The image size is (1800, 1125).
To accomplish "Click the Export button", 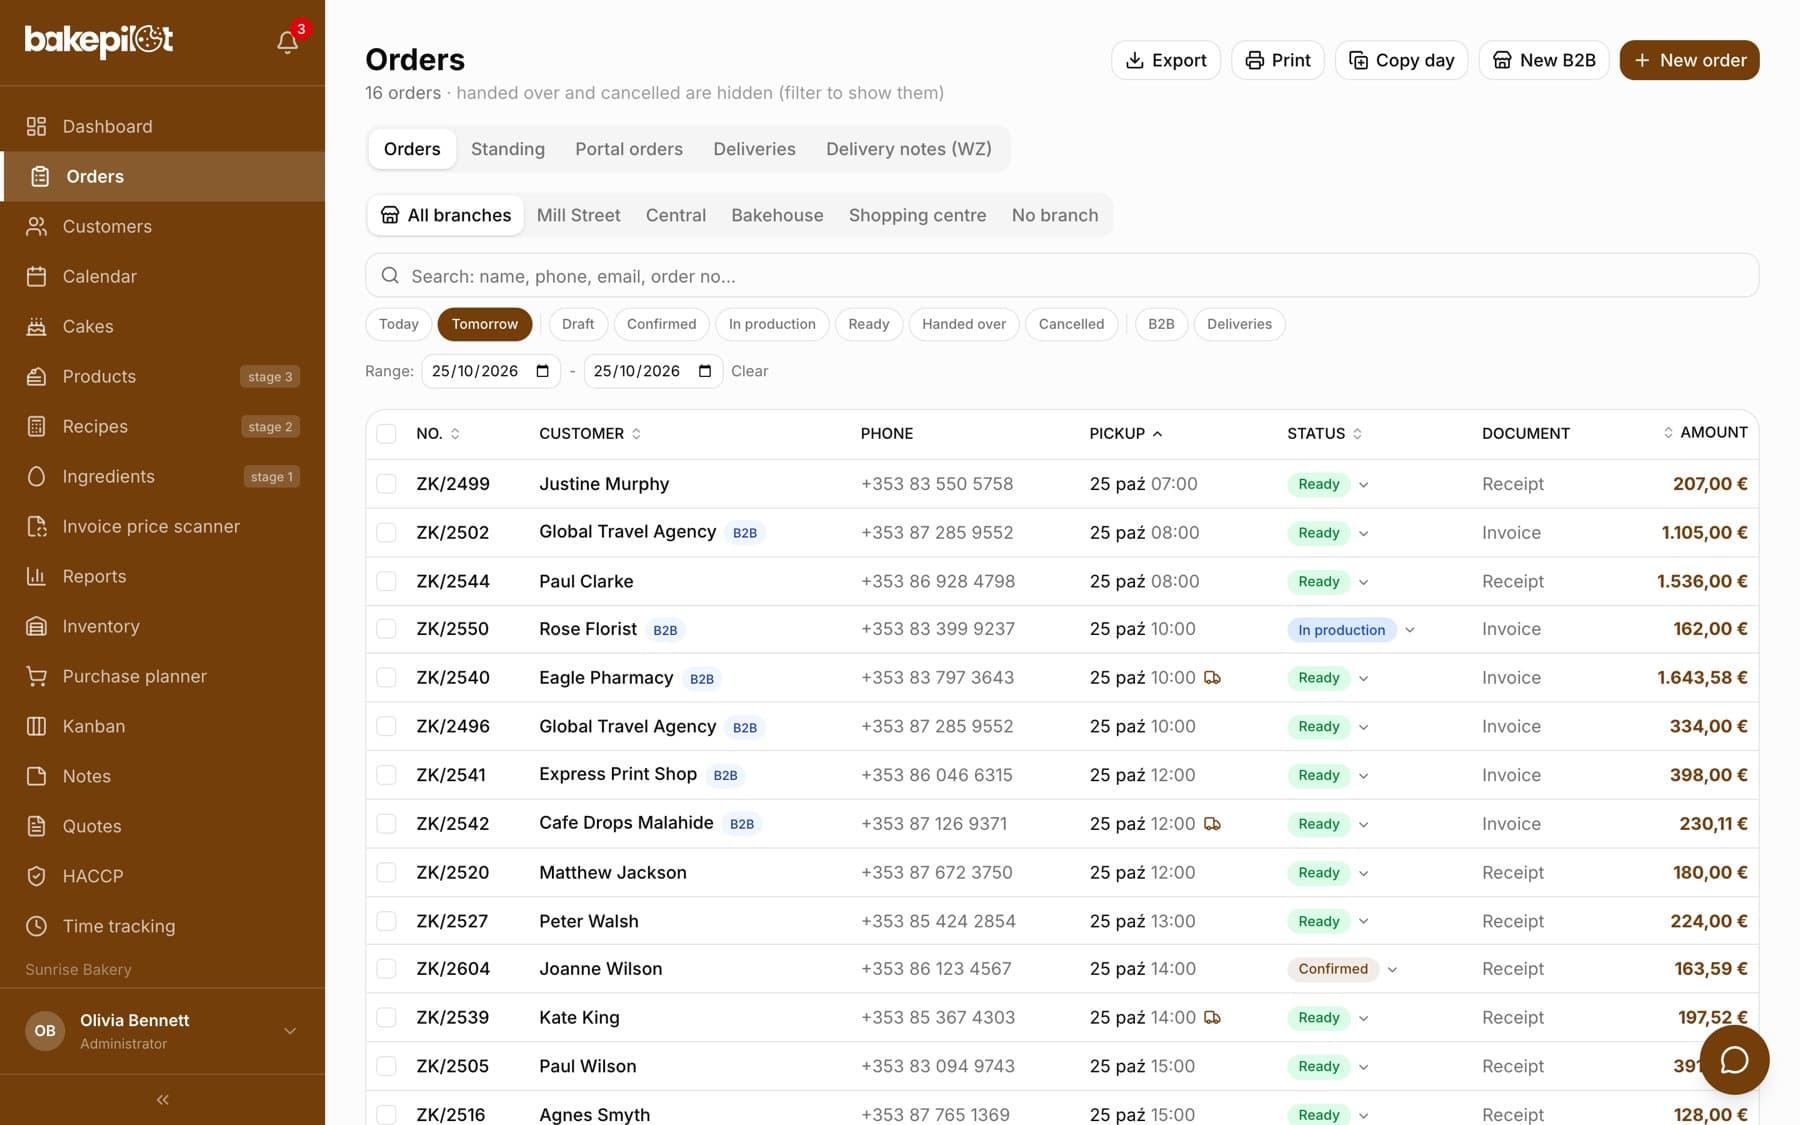I will pos(1166,60).
